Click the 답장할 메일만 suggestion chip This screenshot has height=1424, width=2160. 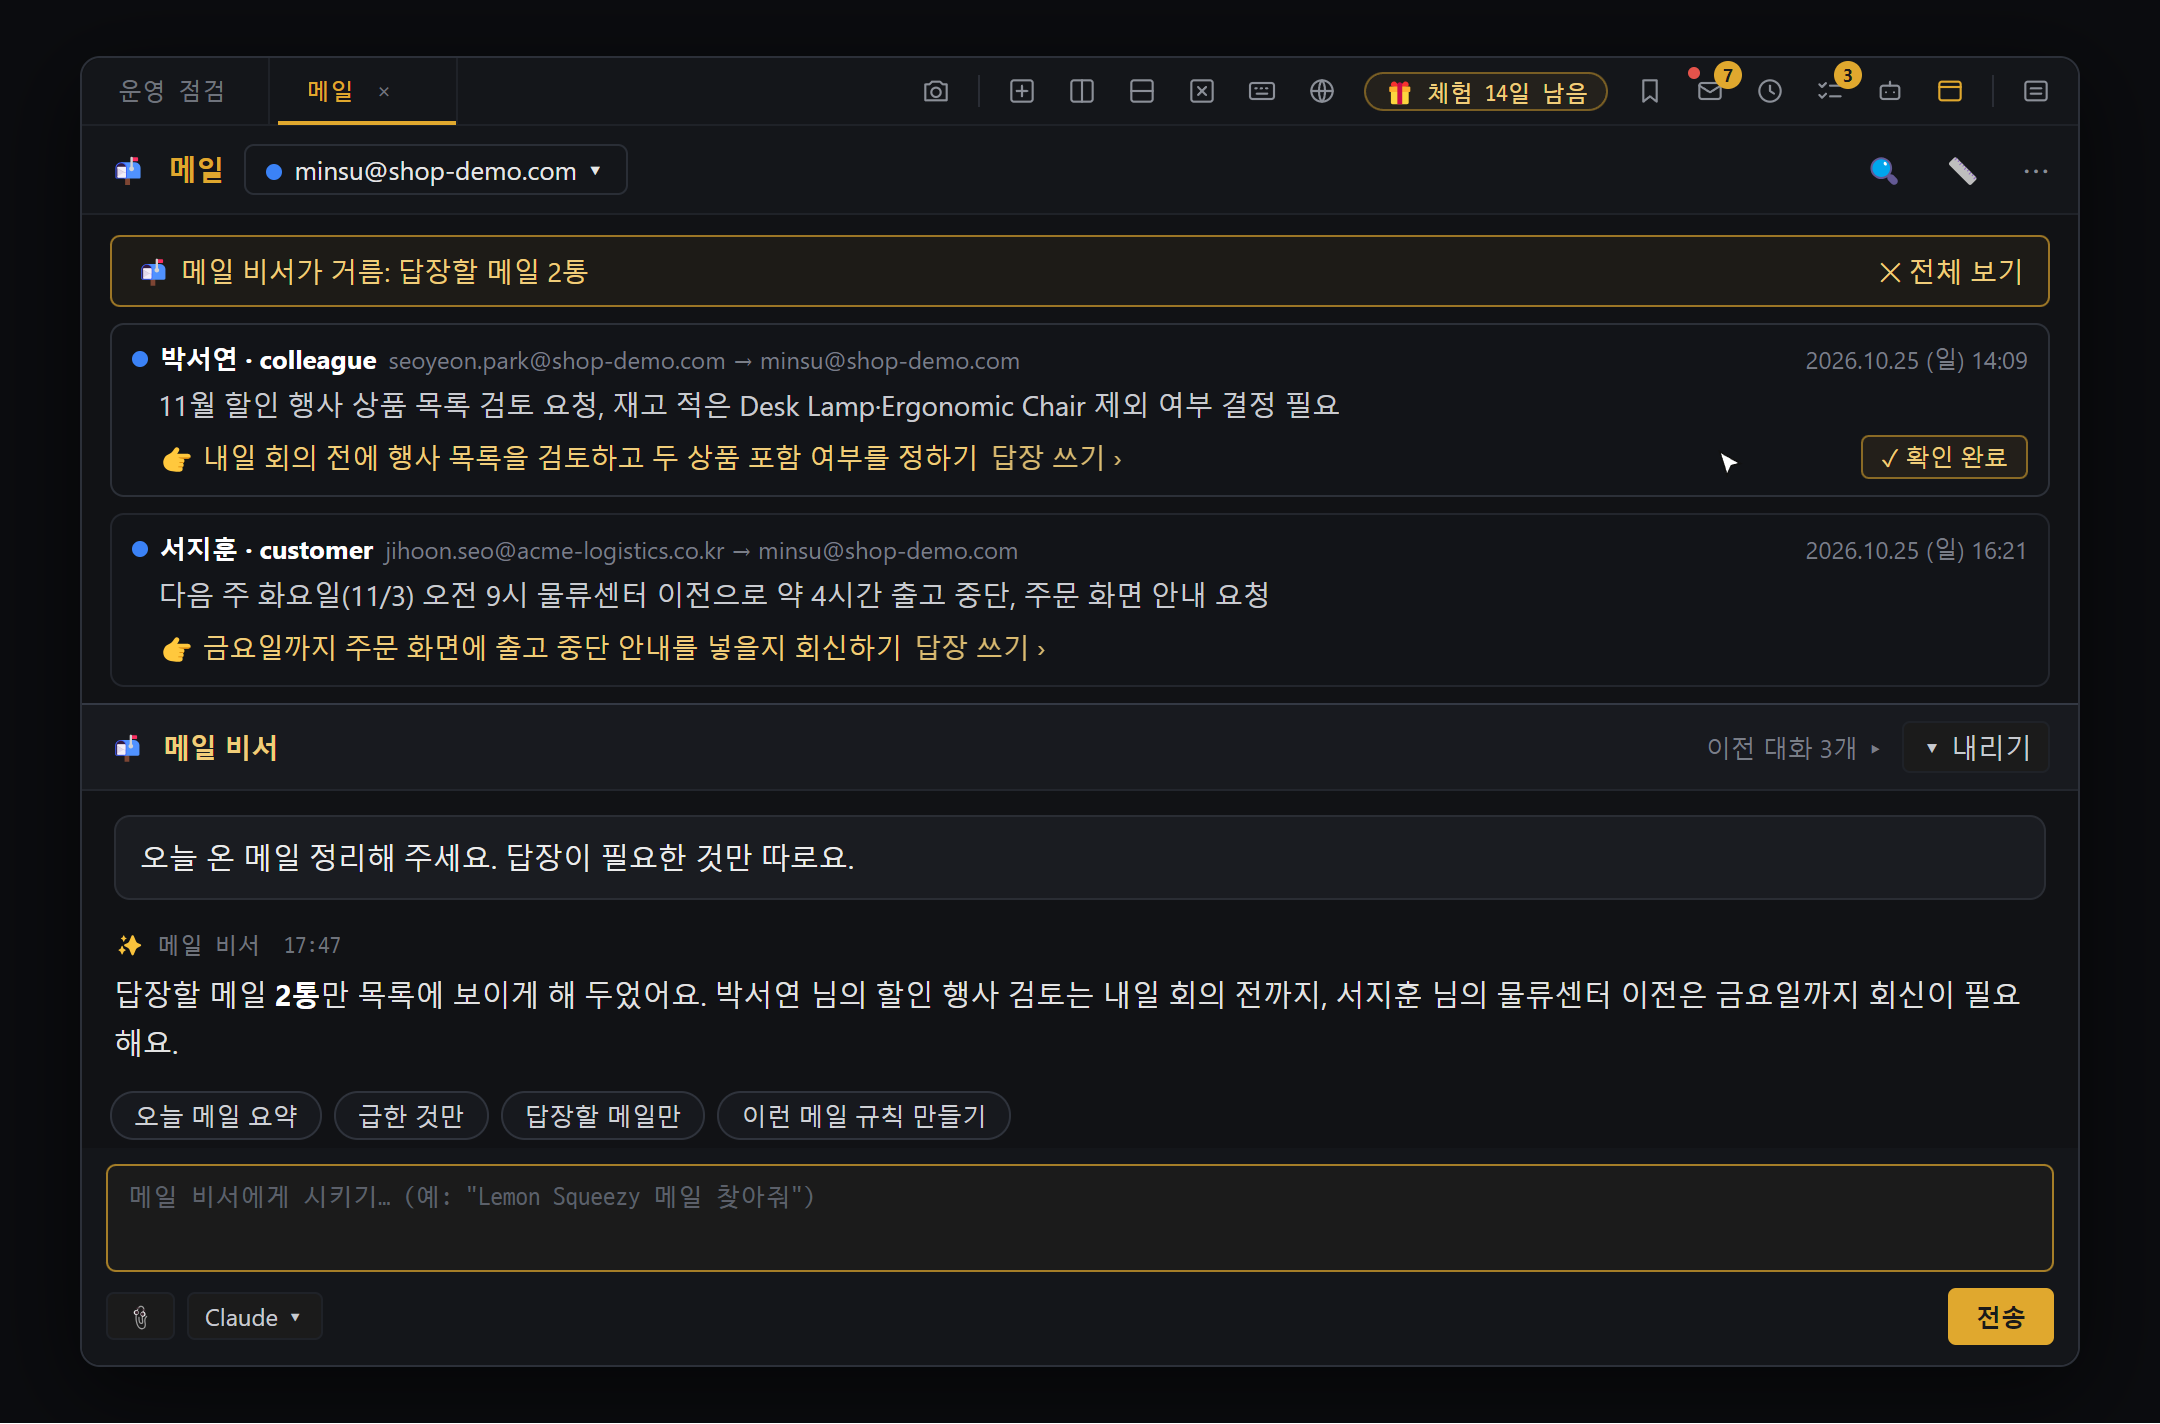click(603, 1115)
